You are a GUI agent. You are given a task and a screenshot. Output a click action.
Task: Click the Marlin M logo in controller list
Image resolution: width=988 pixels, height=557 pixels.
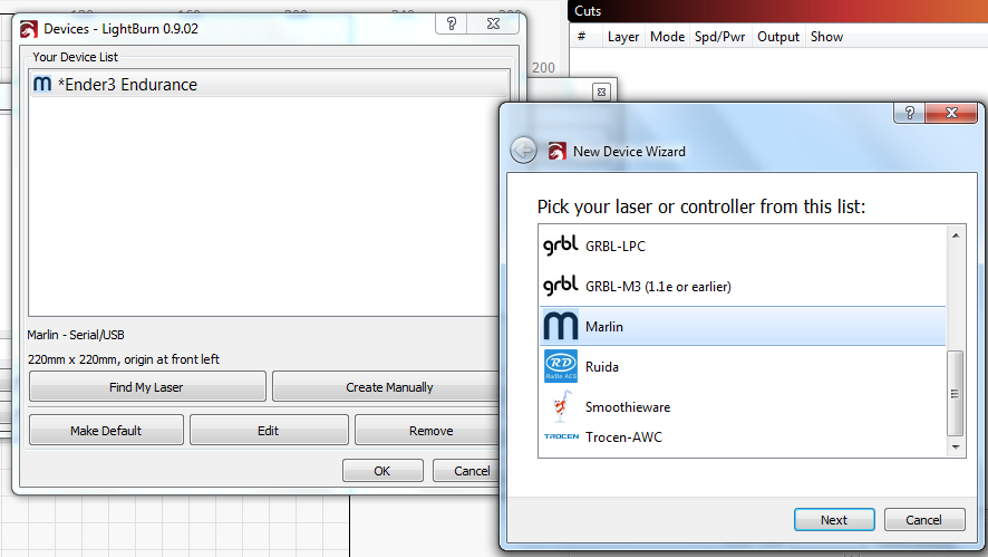(x=560, y=326)
